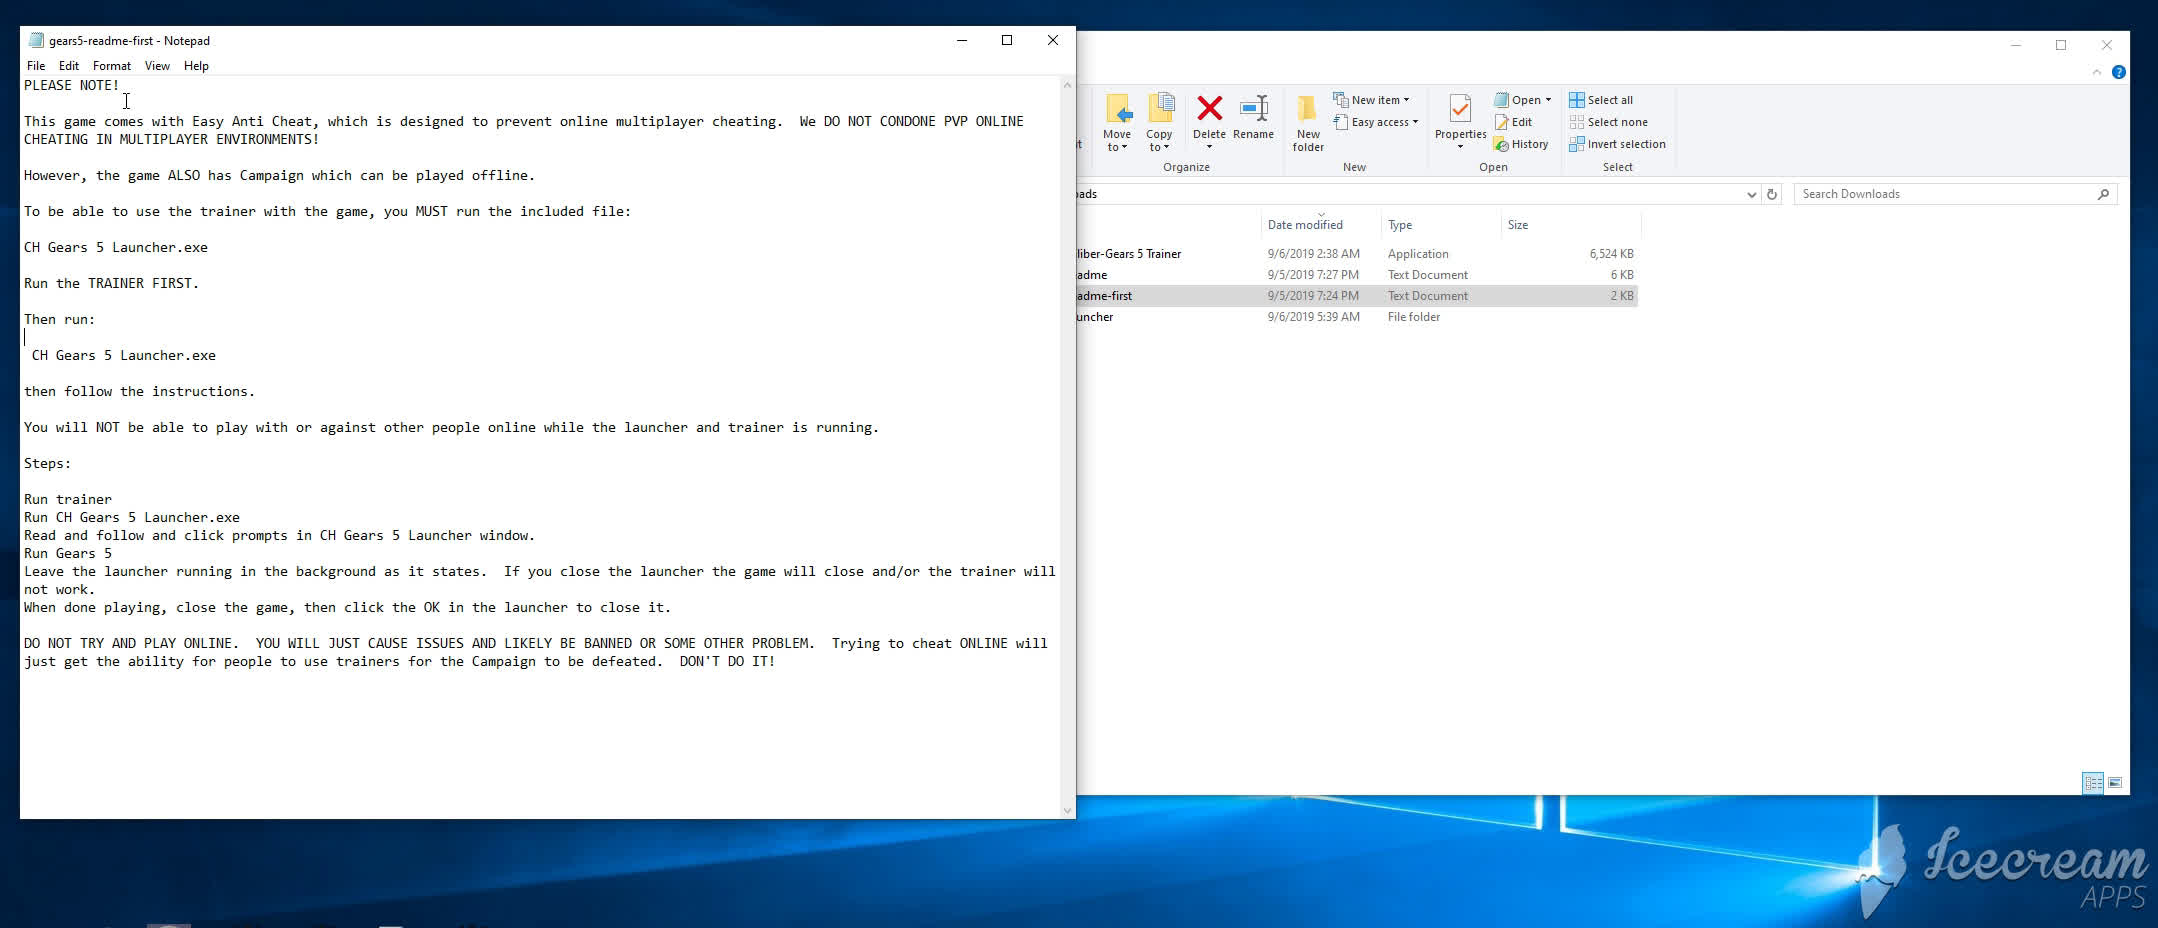The image size is (2158, 928).
Task: Open file History from the ribbon
Action: pyautogui.click(x=1521, y=144)
